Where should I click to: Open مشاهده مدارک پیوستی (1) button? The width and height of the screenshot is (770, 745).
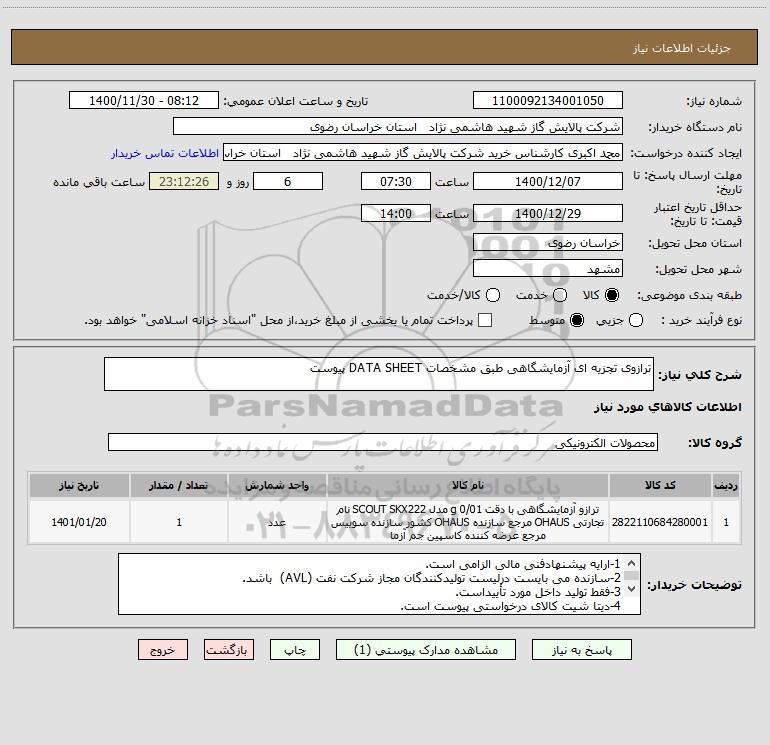click(426, 650)
